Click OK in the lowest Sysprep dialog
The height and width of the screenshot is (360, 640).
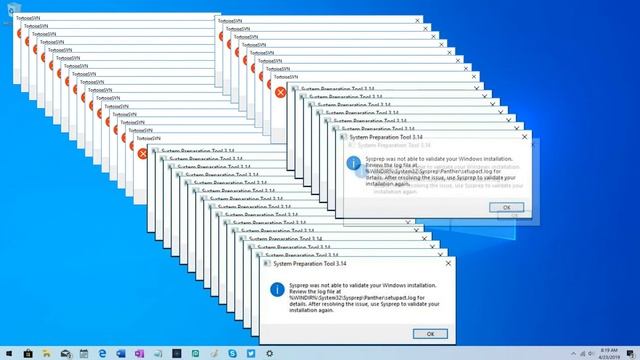click(x=430, y=334)
